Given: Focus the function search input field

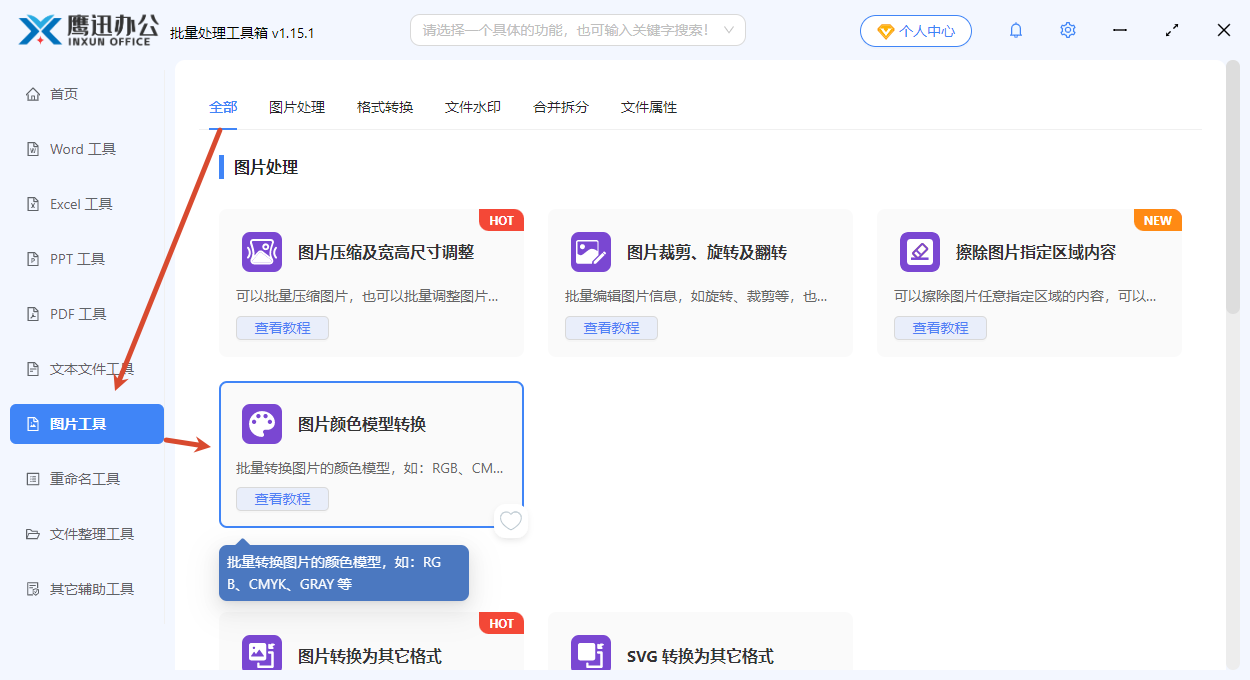Looking at the screenshot, I should pos(577,30).
